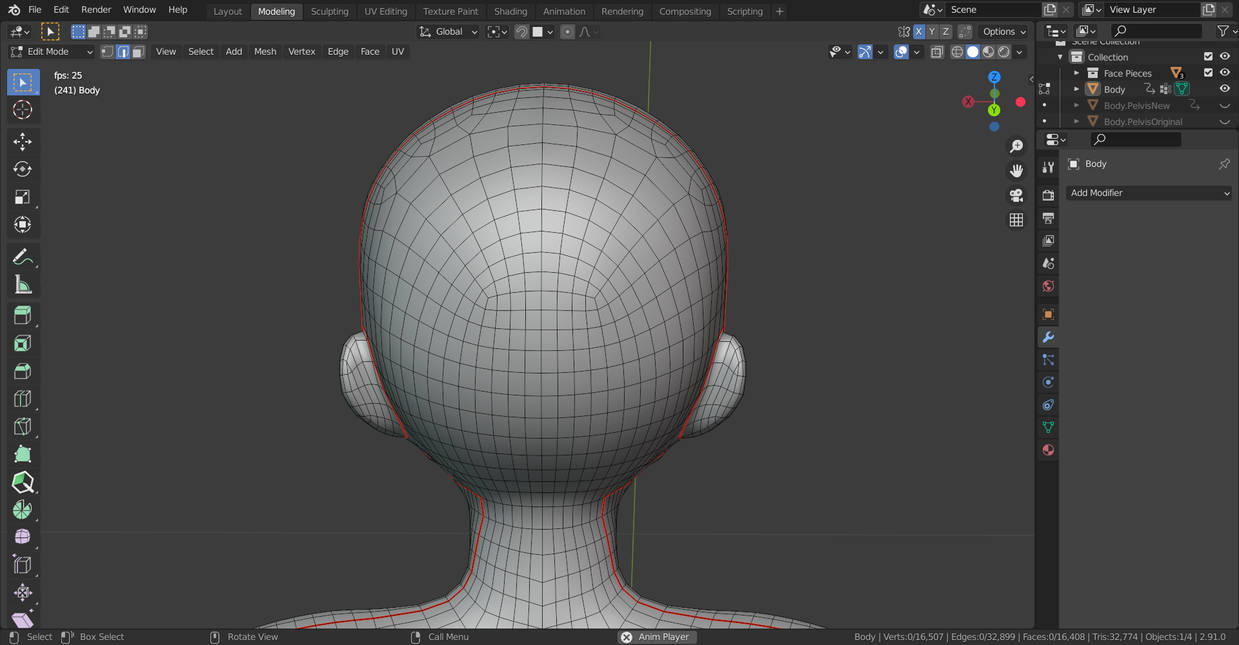The height and width of the screenshot is (645, 1239).
Task: Click the outliner search field
Action: pos(1155,32)
